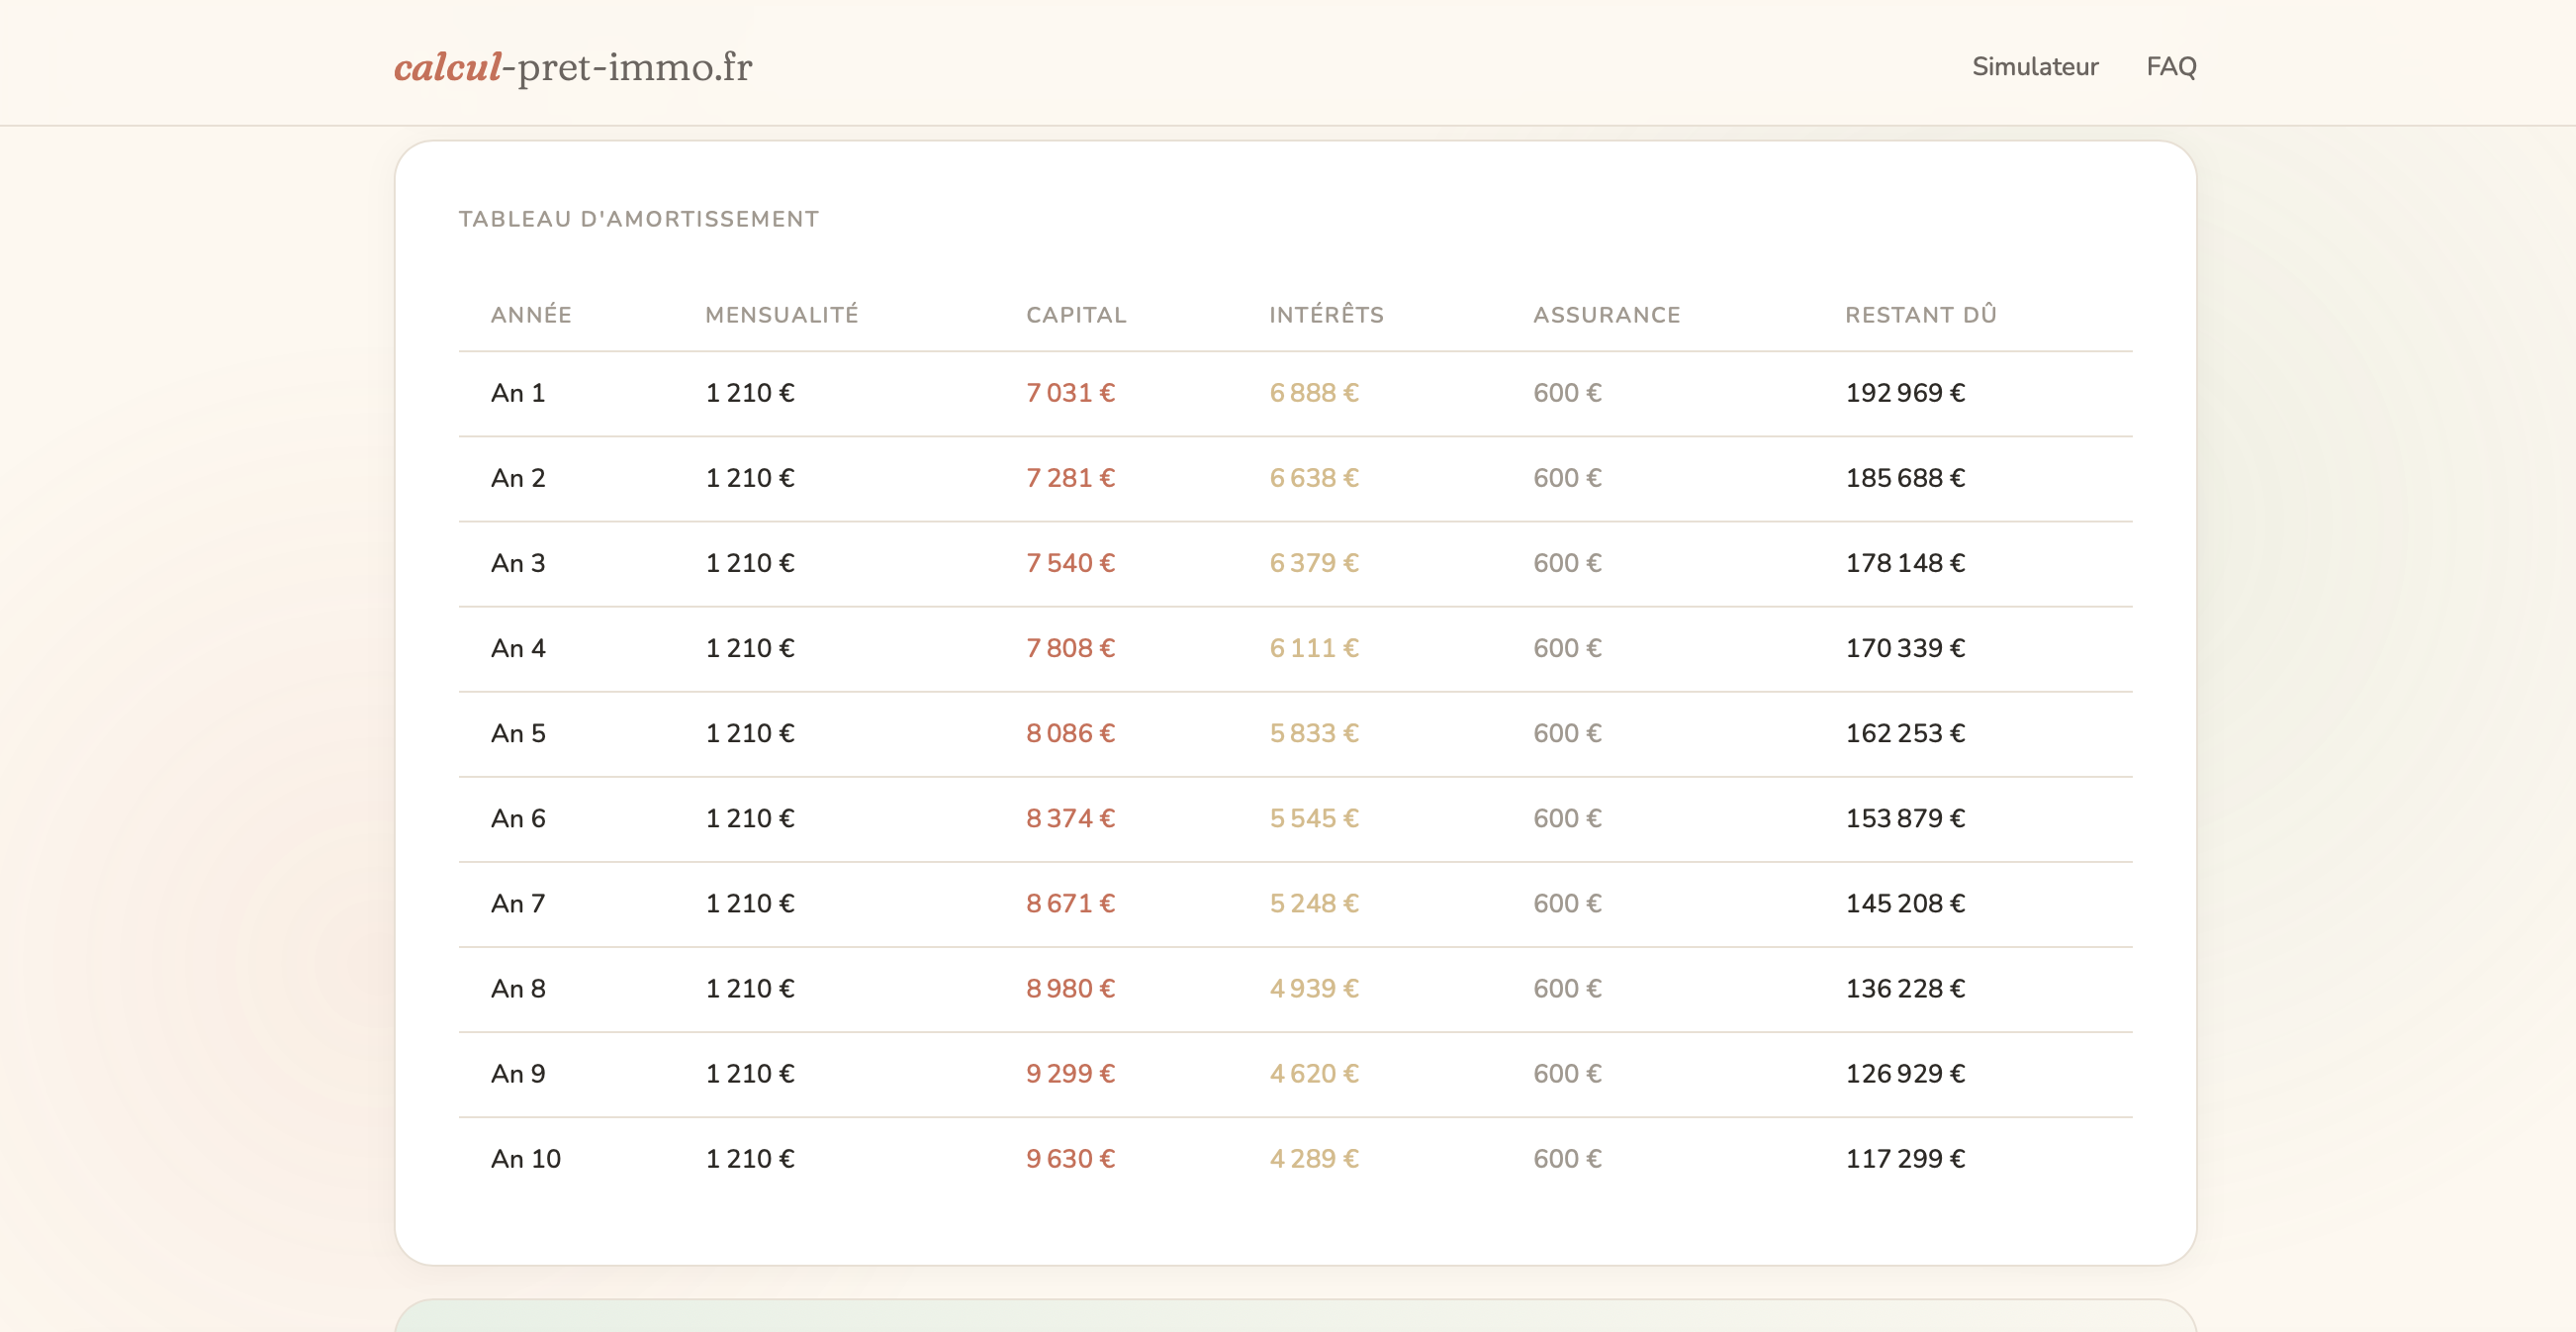
Task: Click remaining balance 117 299 €
Action: 1905,1158
